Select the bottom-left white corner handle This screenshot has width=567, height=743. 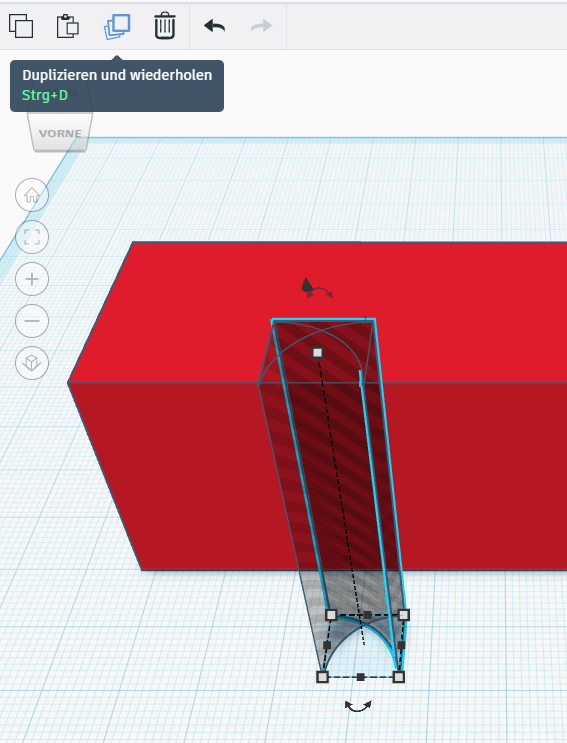pyautogui.click(x=323, y=677)
